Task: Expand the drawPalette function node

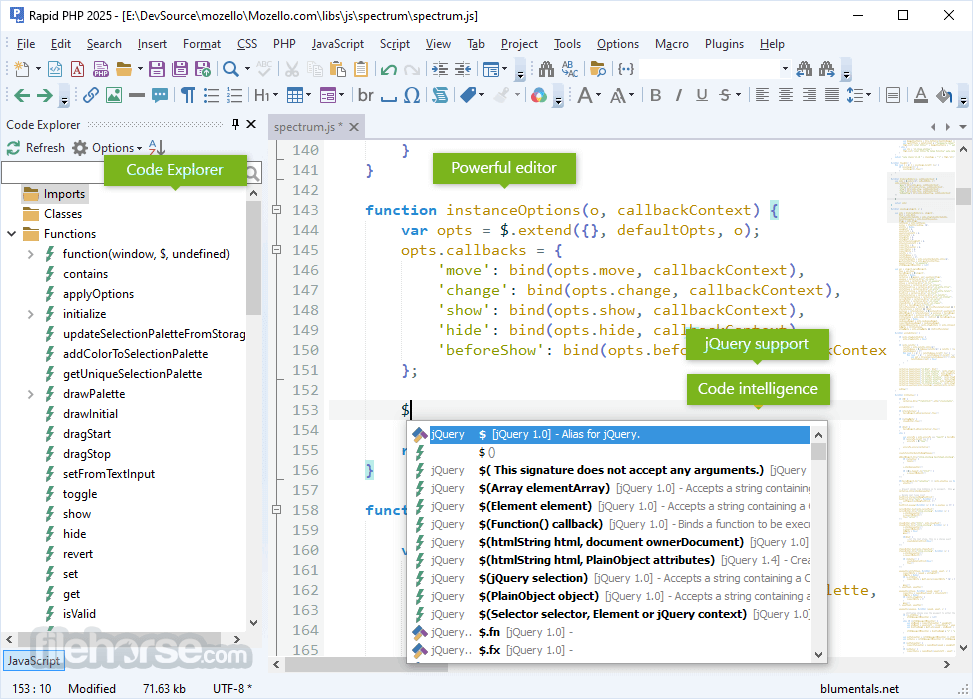Action: [x=30, y=394]
